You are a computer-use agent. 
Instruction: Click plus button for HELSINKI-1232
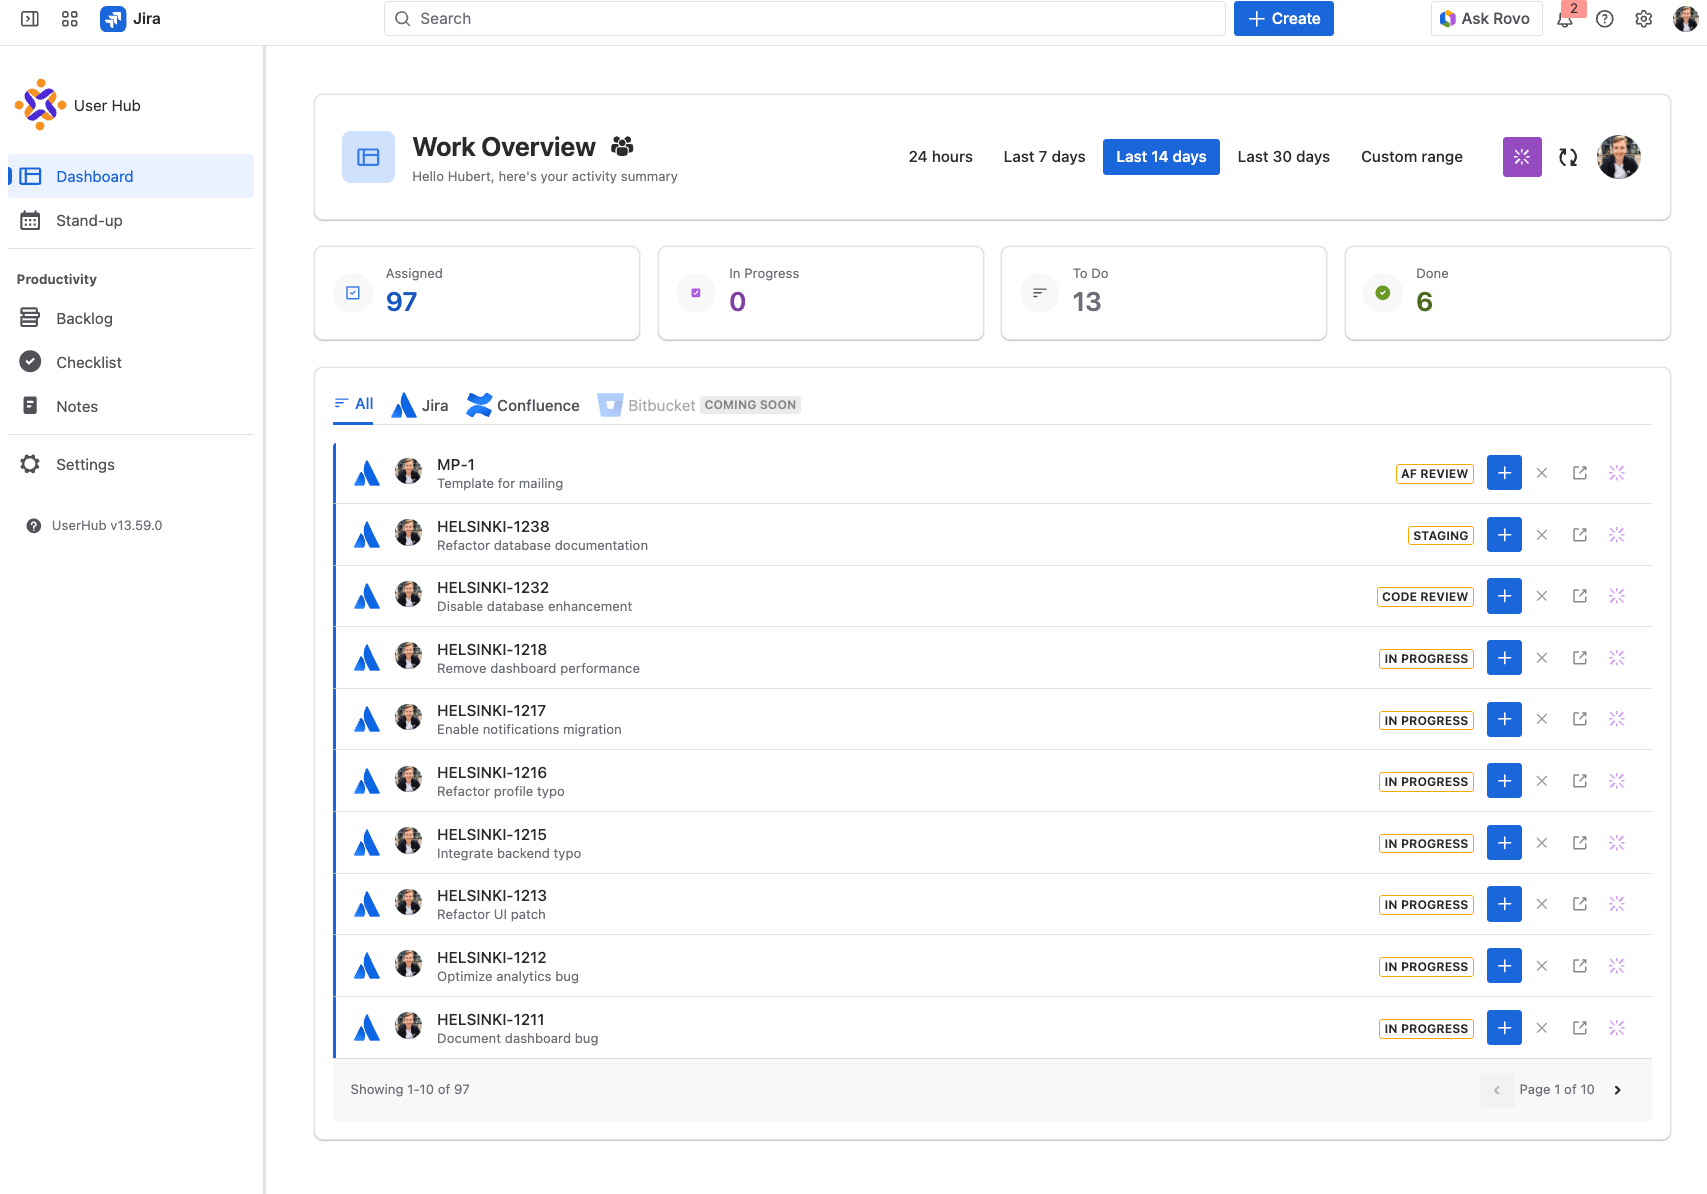point(1504,596)
